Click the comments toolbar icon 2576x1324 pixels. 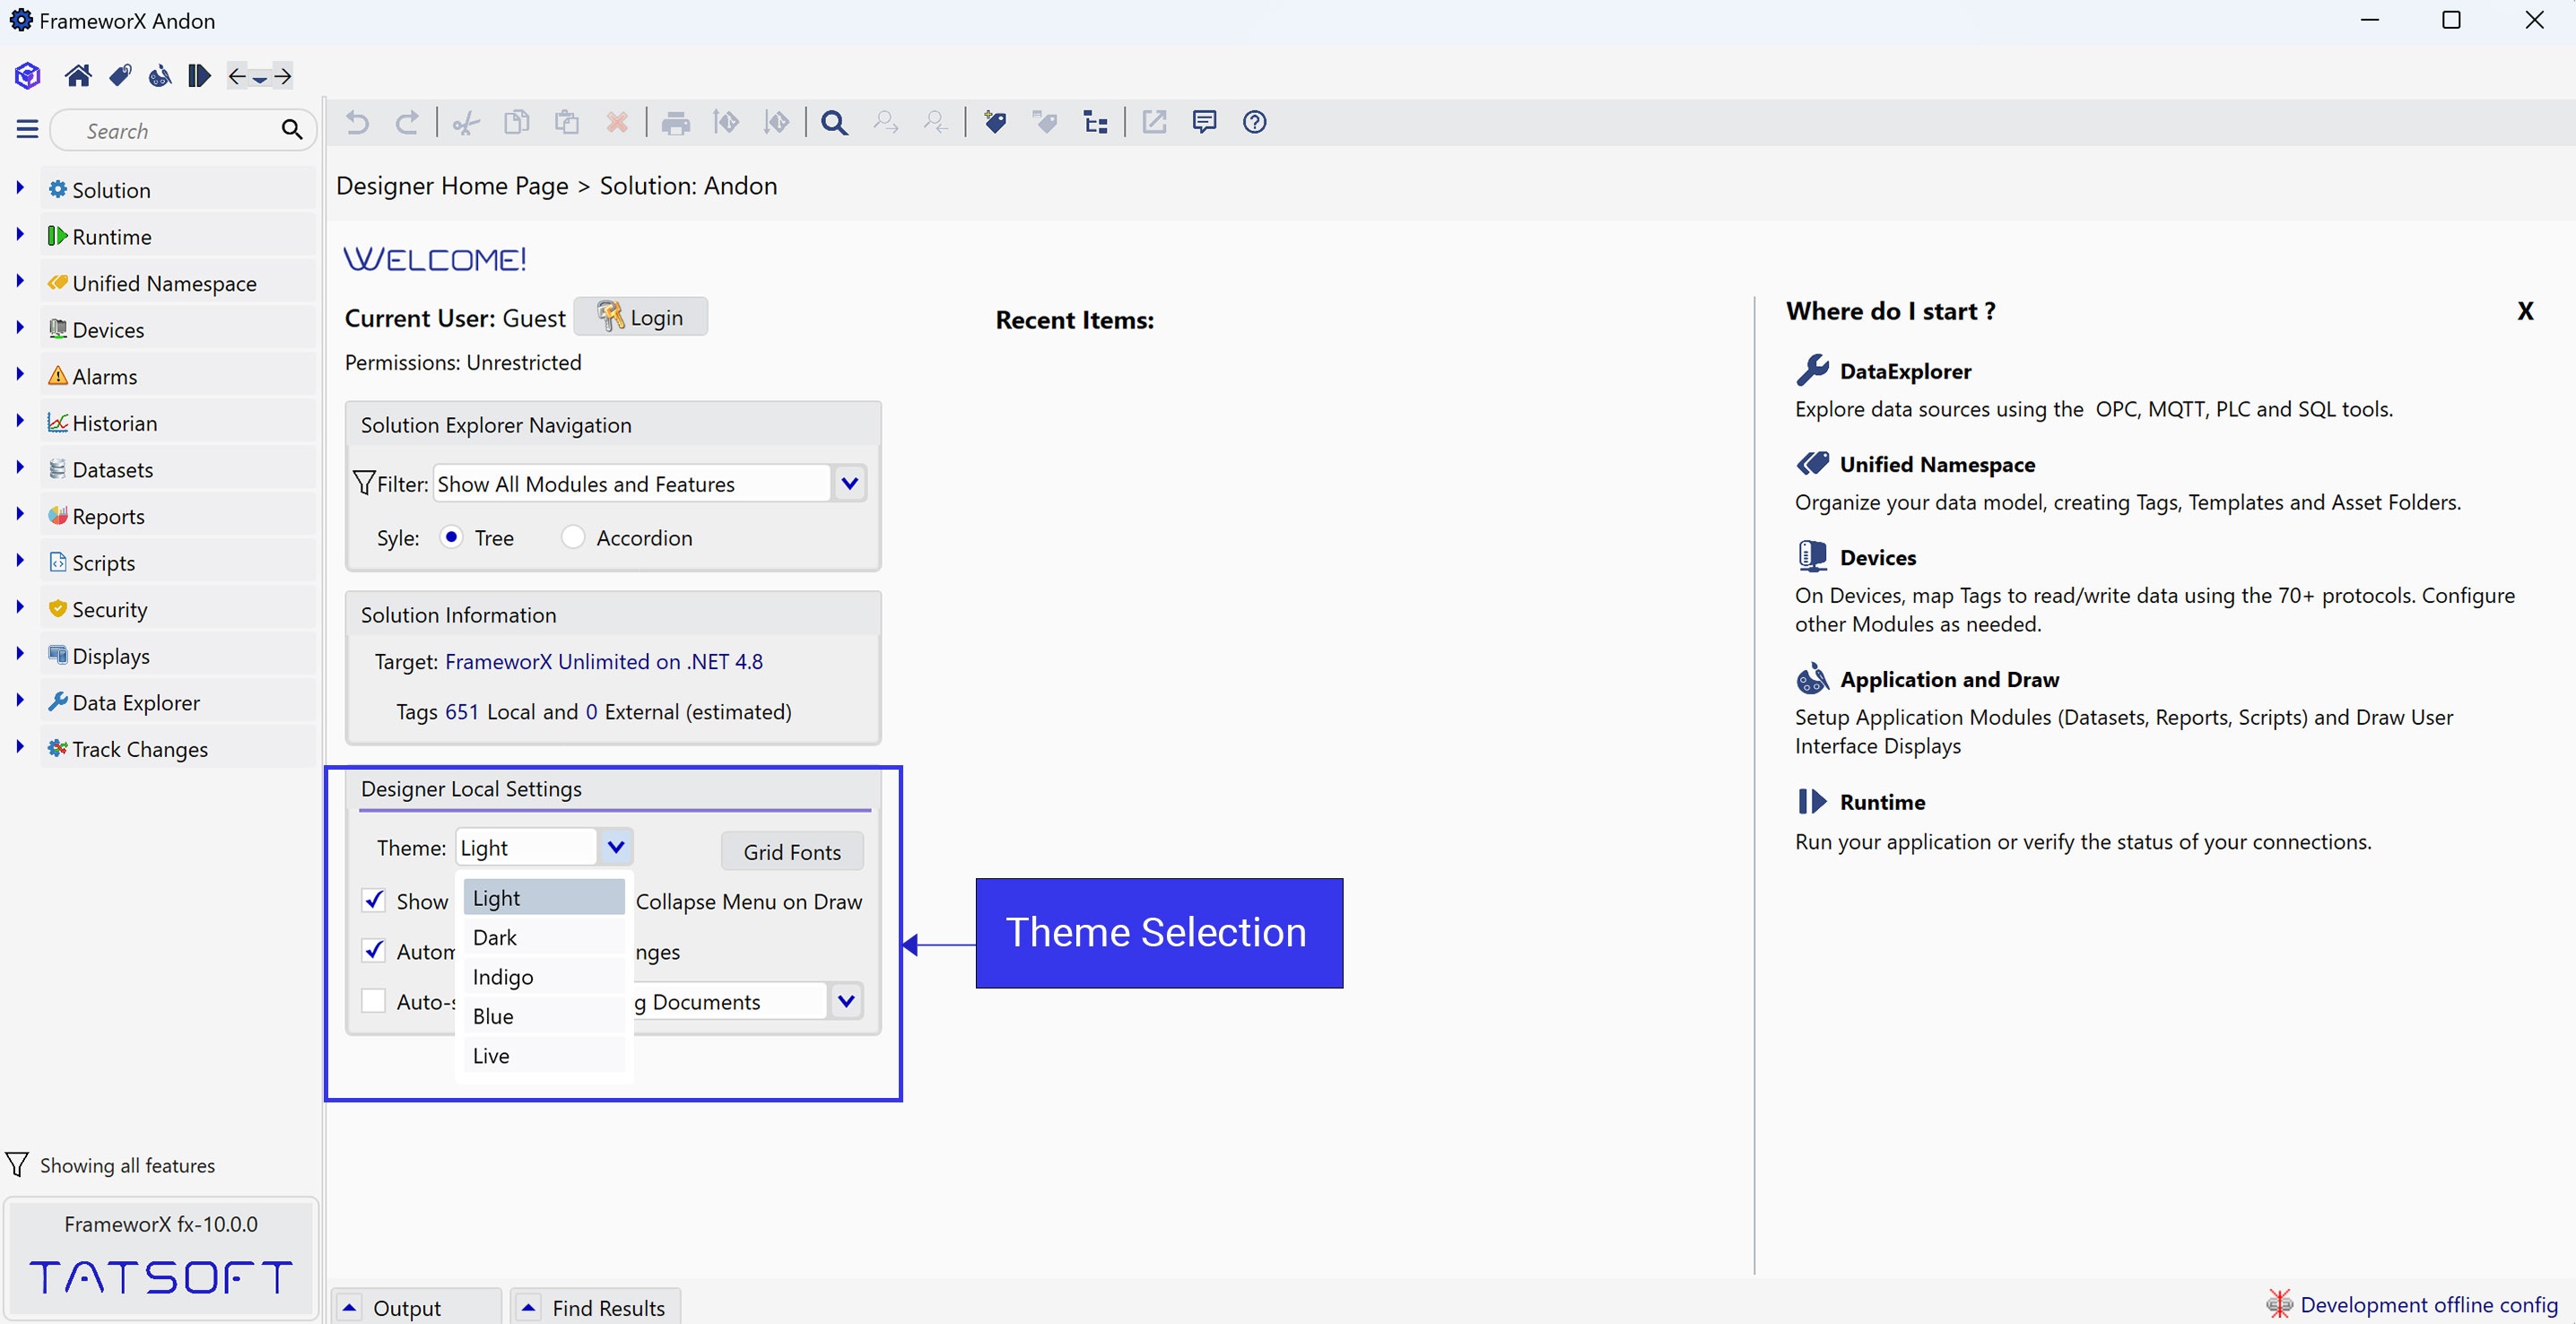[x=1204, y=122]
